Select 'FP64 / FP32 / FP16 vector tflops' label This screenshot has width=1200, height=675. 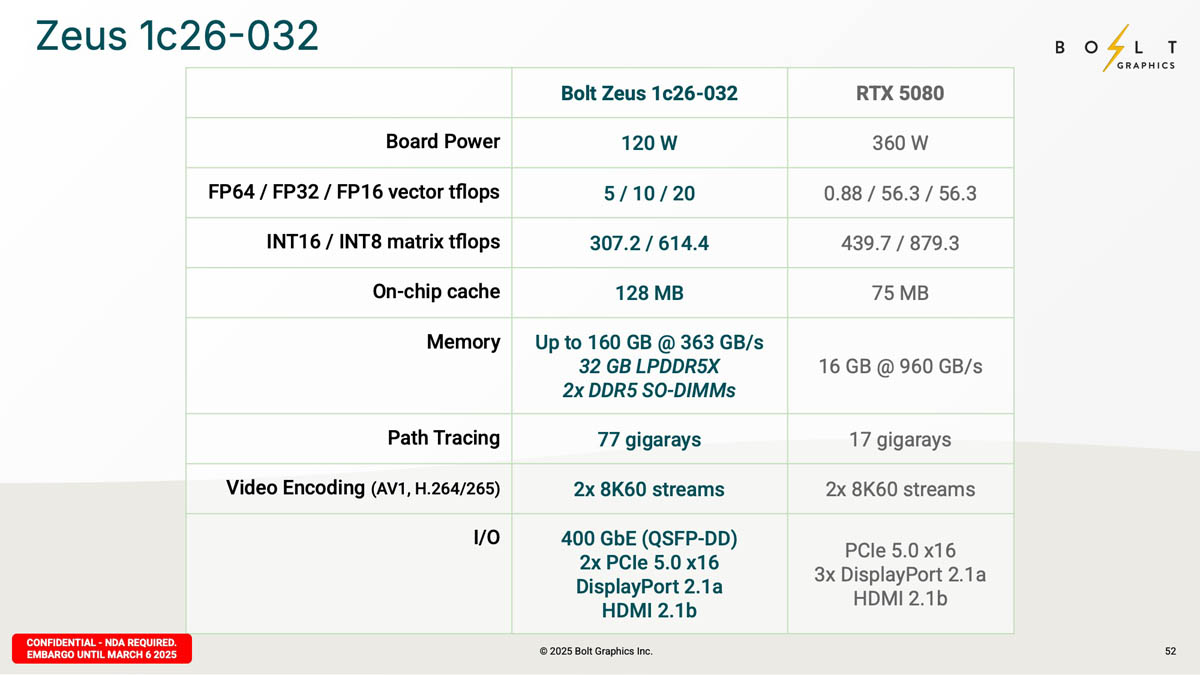(354, 192)
